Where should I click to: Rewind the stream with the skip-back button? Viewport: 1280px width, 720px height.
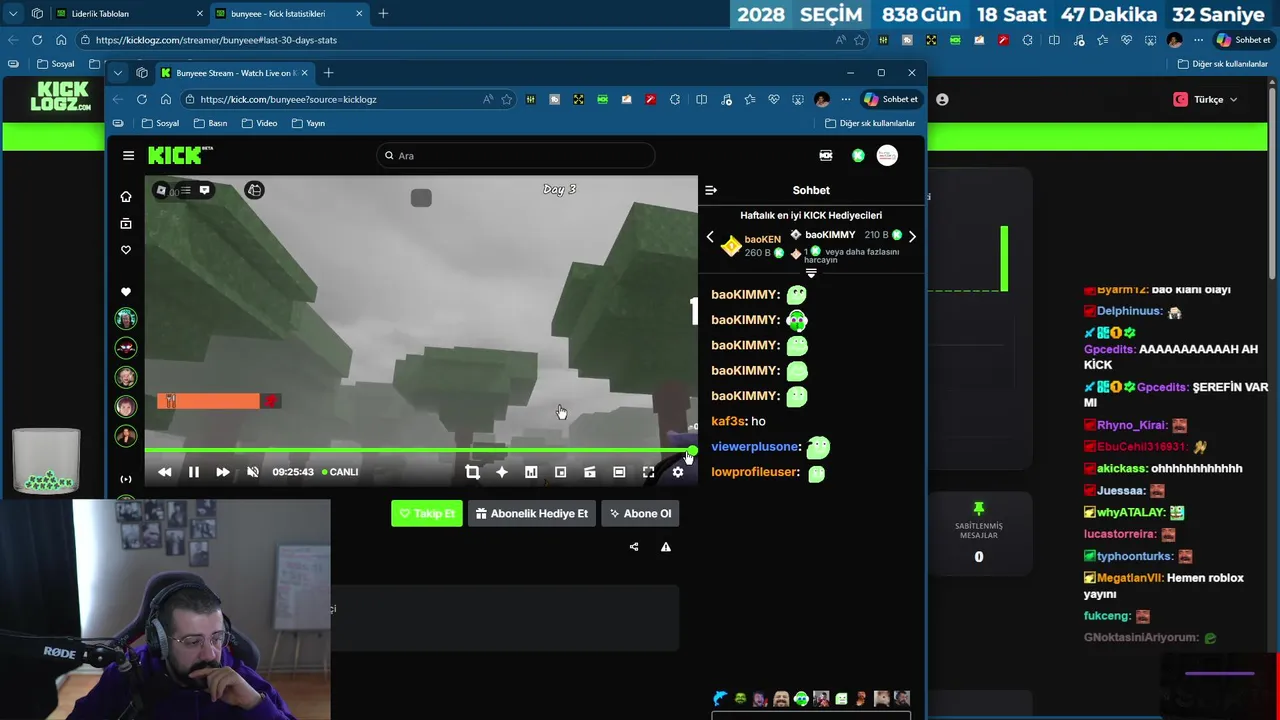[x=165, y=472]
